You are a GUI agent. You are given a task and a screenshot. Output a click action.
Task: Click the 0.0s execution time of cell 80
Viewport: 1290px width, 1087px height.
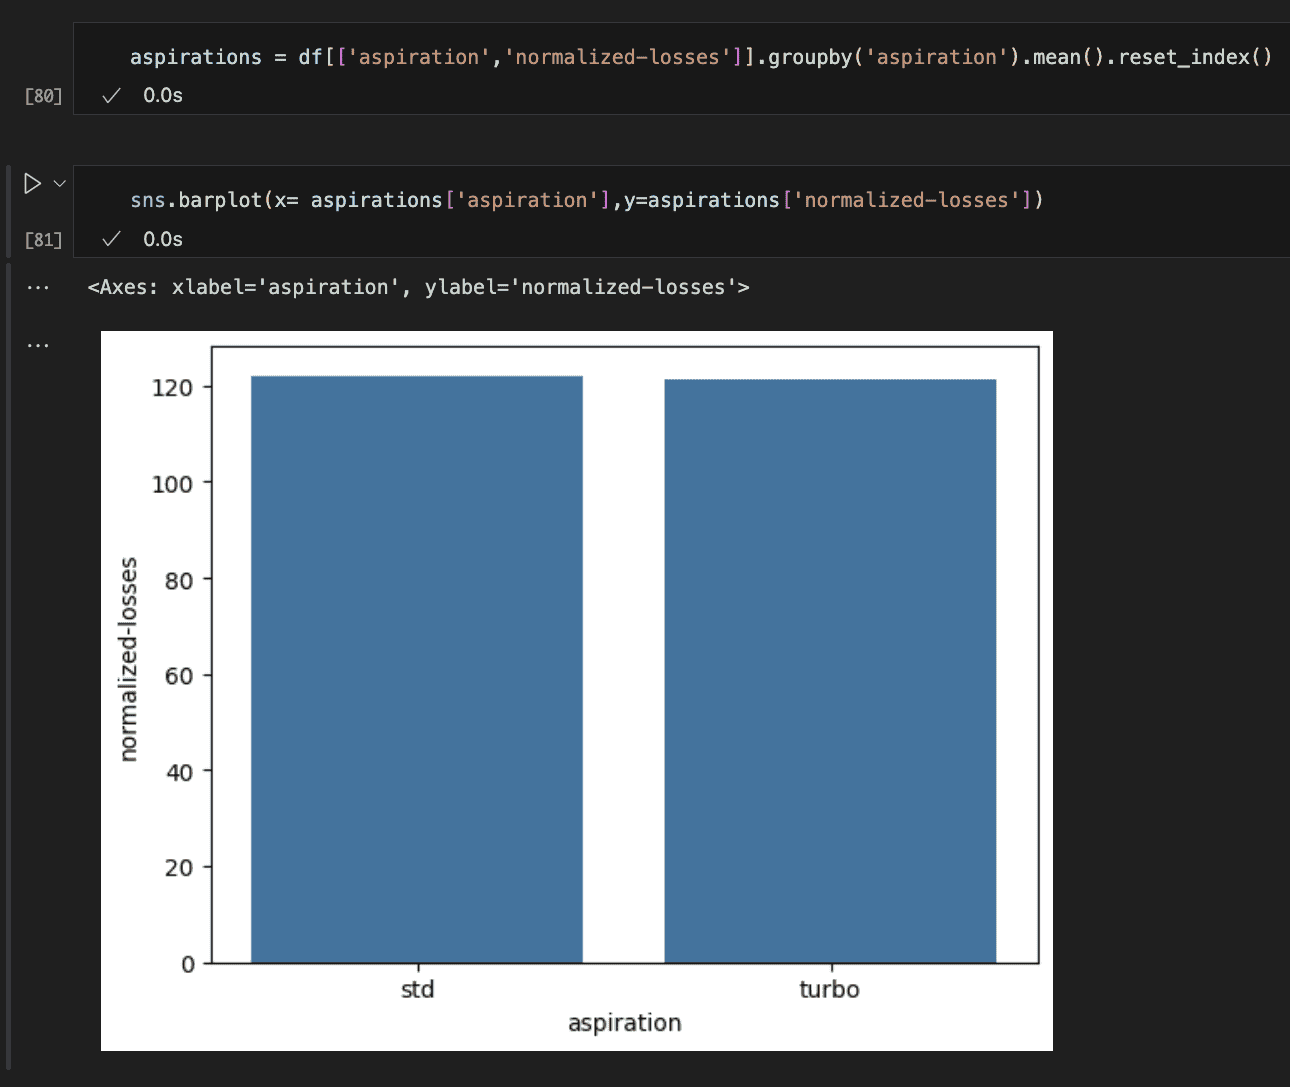[x=163, y=96]
